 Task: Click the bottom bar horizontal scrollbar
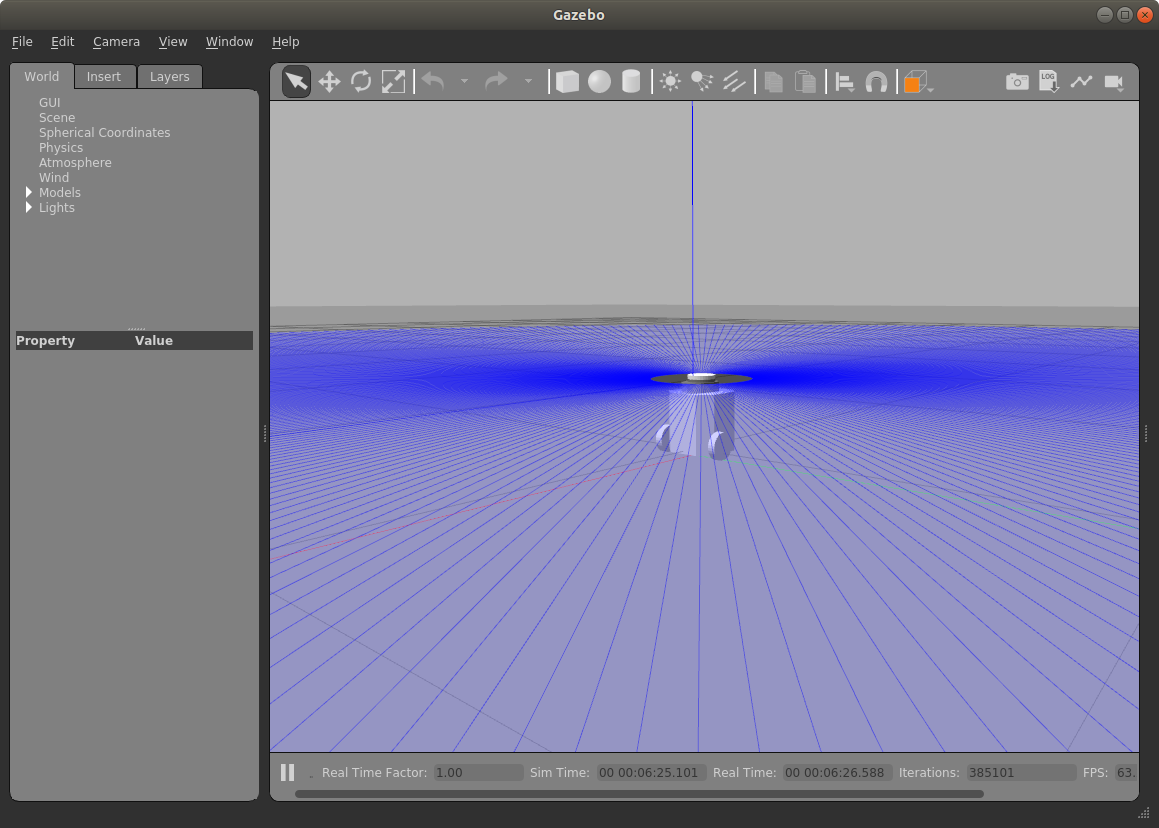click(x=639, y=794)
